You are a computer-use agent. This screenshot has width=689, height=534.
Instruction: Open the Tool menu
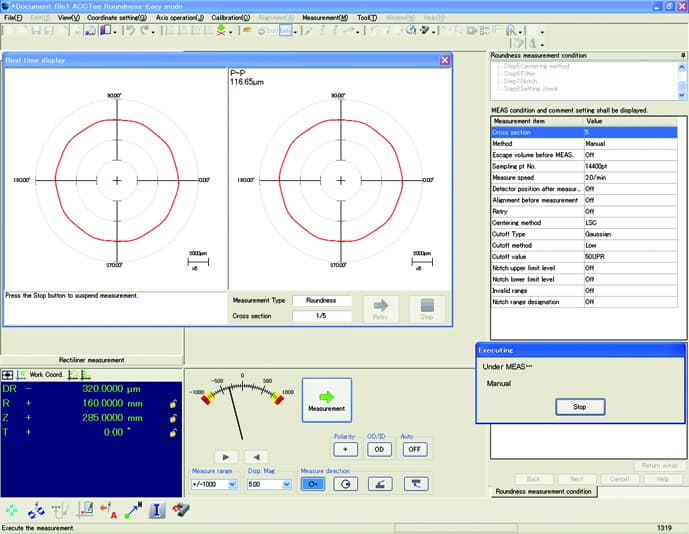tap(367, 18)
